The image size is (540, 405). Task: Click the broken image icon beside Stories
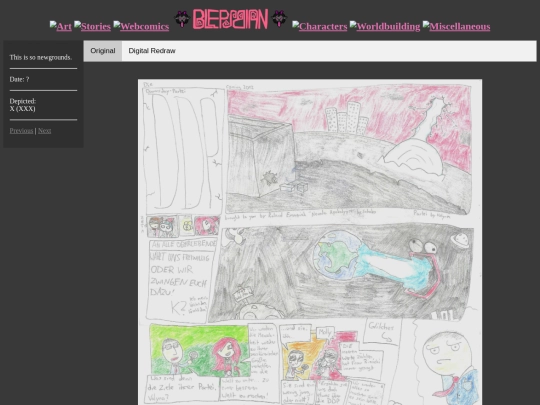pos(77,24)
